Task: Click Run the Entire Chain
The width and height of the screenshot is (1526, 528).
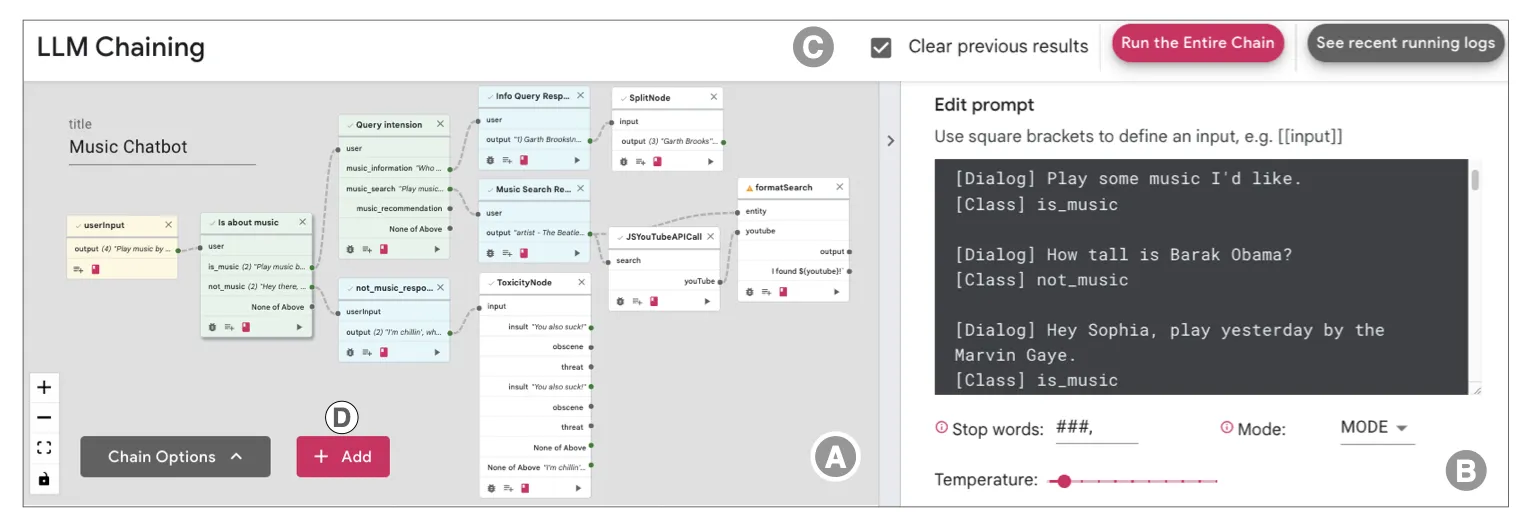Action: pos(1197,43)
